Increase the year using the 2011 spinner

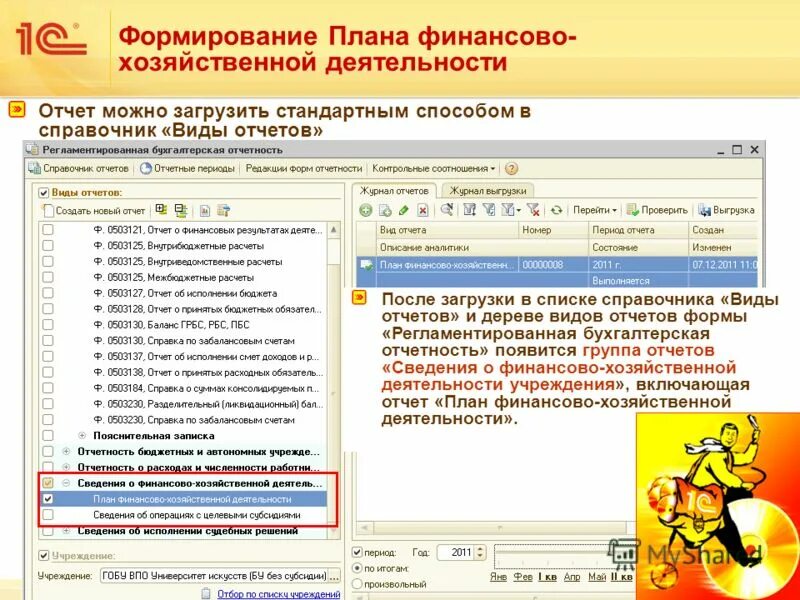[x=479, y=547]
